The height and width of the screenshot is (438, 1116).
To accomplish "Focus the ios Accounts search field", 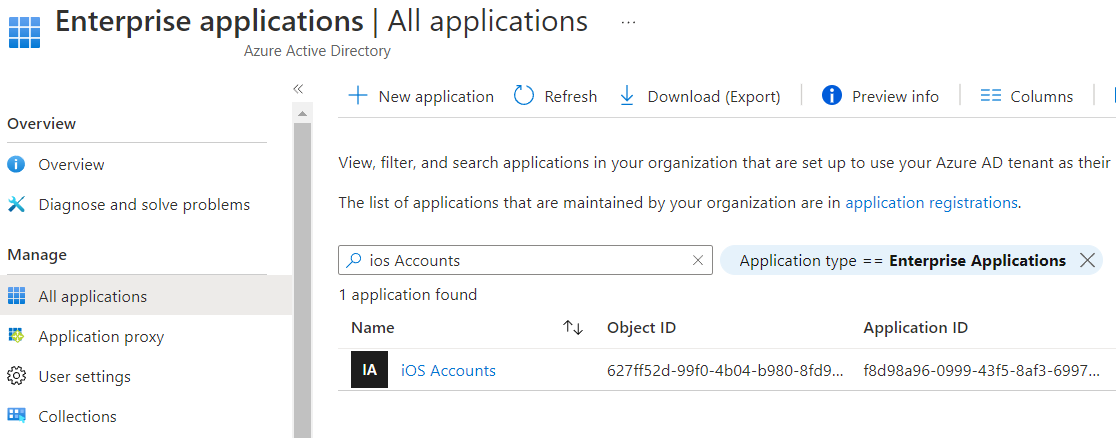I will 525,261.
